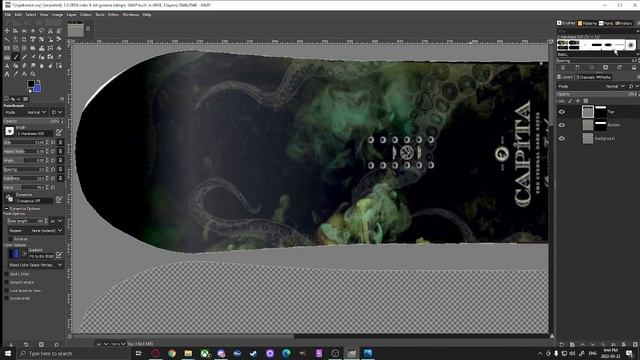Select the Text tool

[x=7, y=74]
